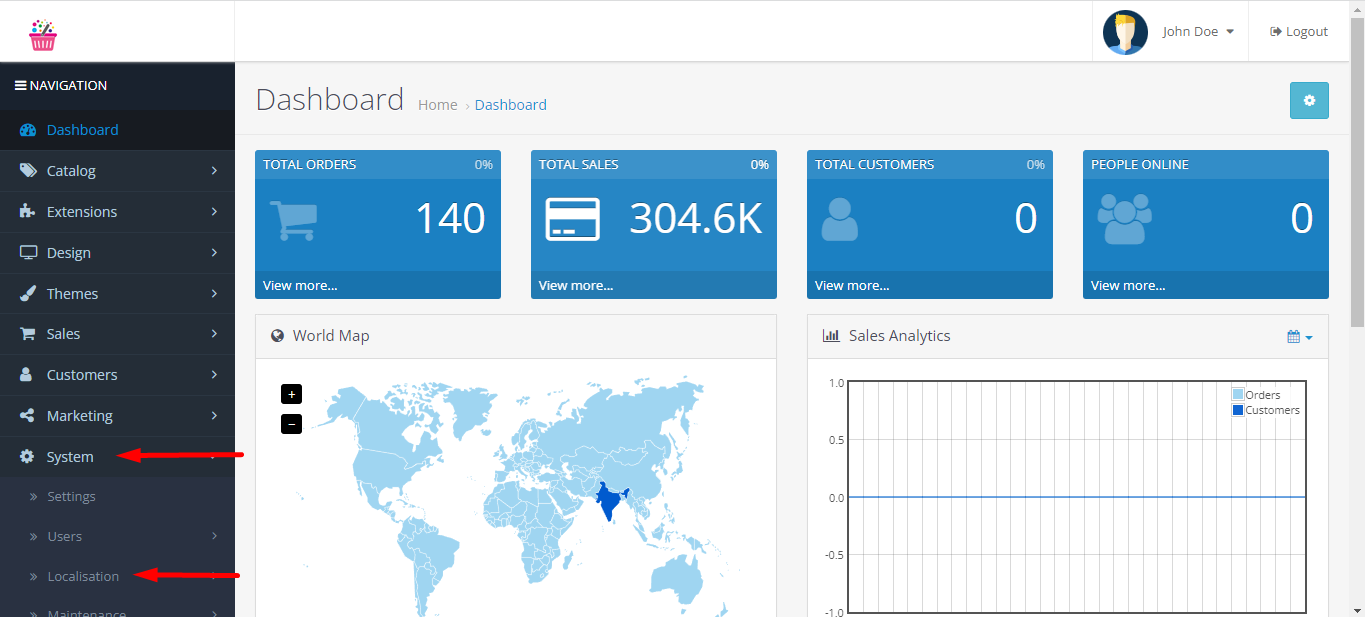
Task: Click View more under Total Sales
Action: (x=576, y=286)
